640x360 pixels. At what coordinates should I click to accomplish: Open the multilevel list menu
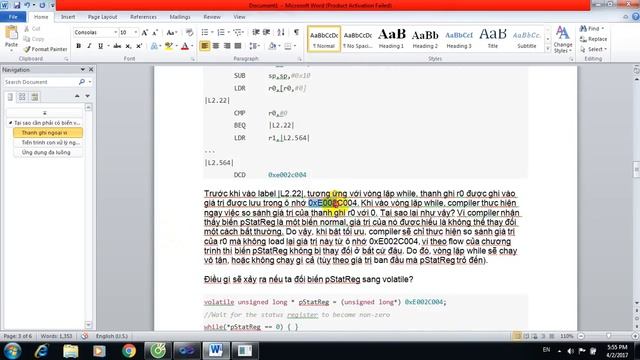tap(238, 32)
